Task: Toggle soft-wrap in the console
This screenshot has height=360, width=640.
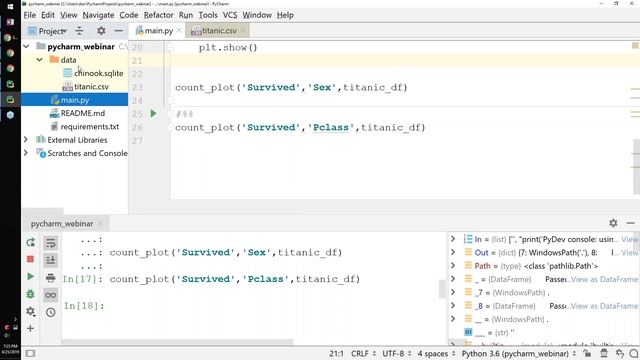Action: (51, 243)
